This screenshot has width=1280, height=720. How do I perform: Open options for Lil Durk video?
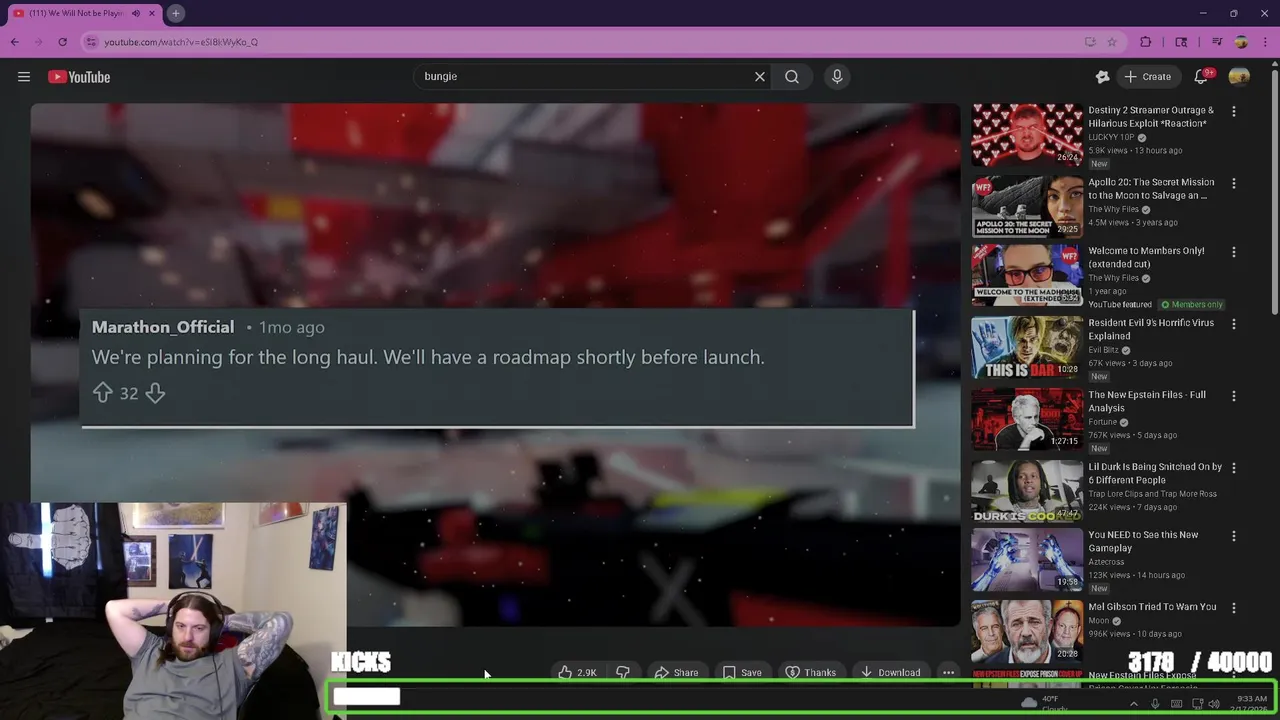coord(1233,468)
